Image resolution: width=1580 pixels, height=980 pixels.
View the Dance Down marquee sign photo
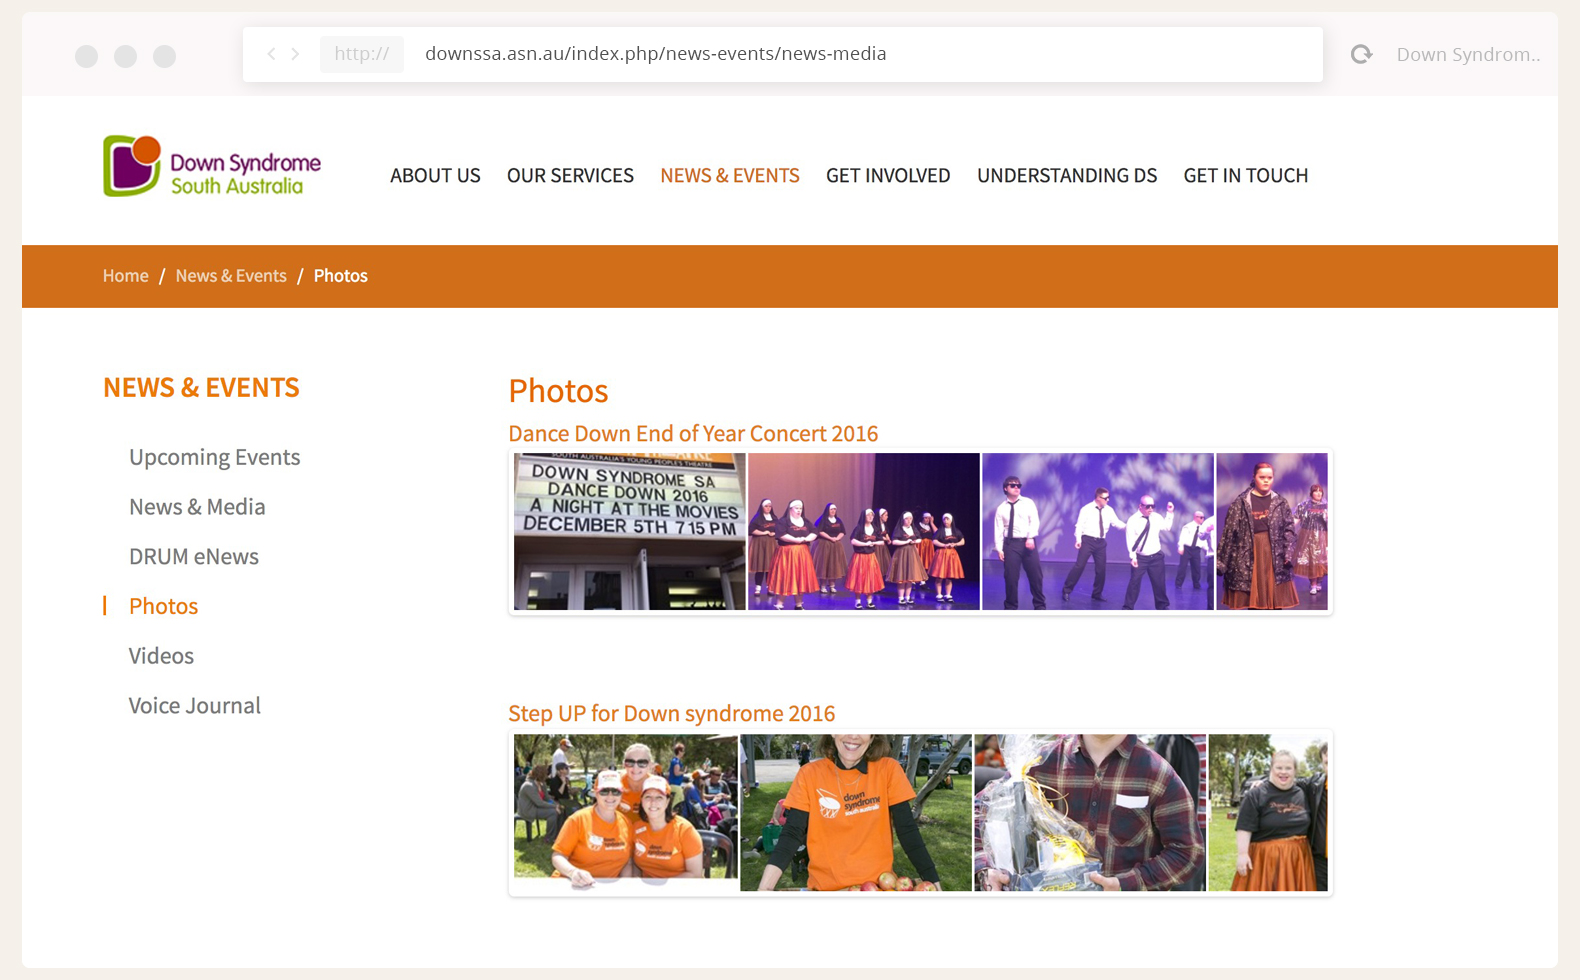coord(629,531)
